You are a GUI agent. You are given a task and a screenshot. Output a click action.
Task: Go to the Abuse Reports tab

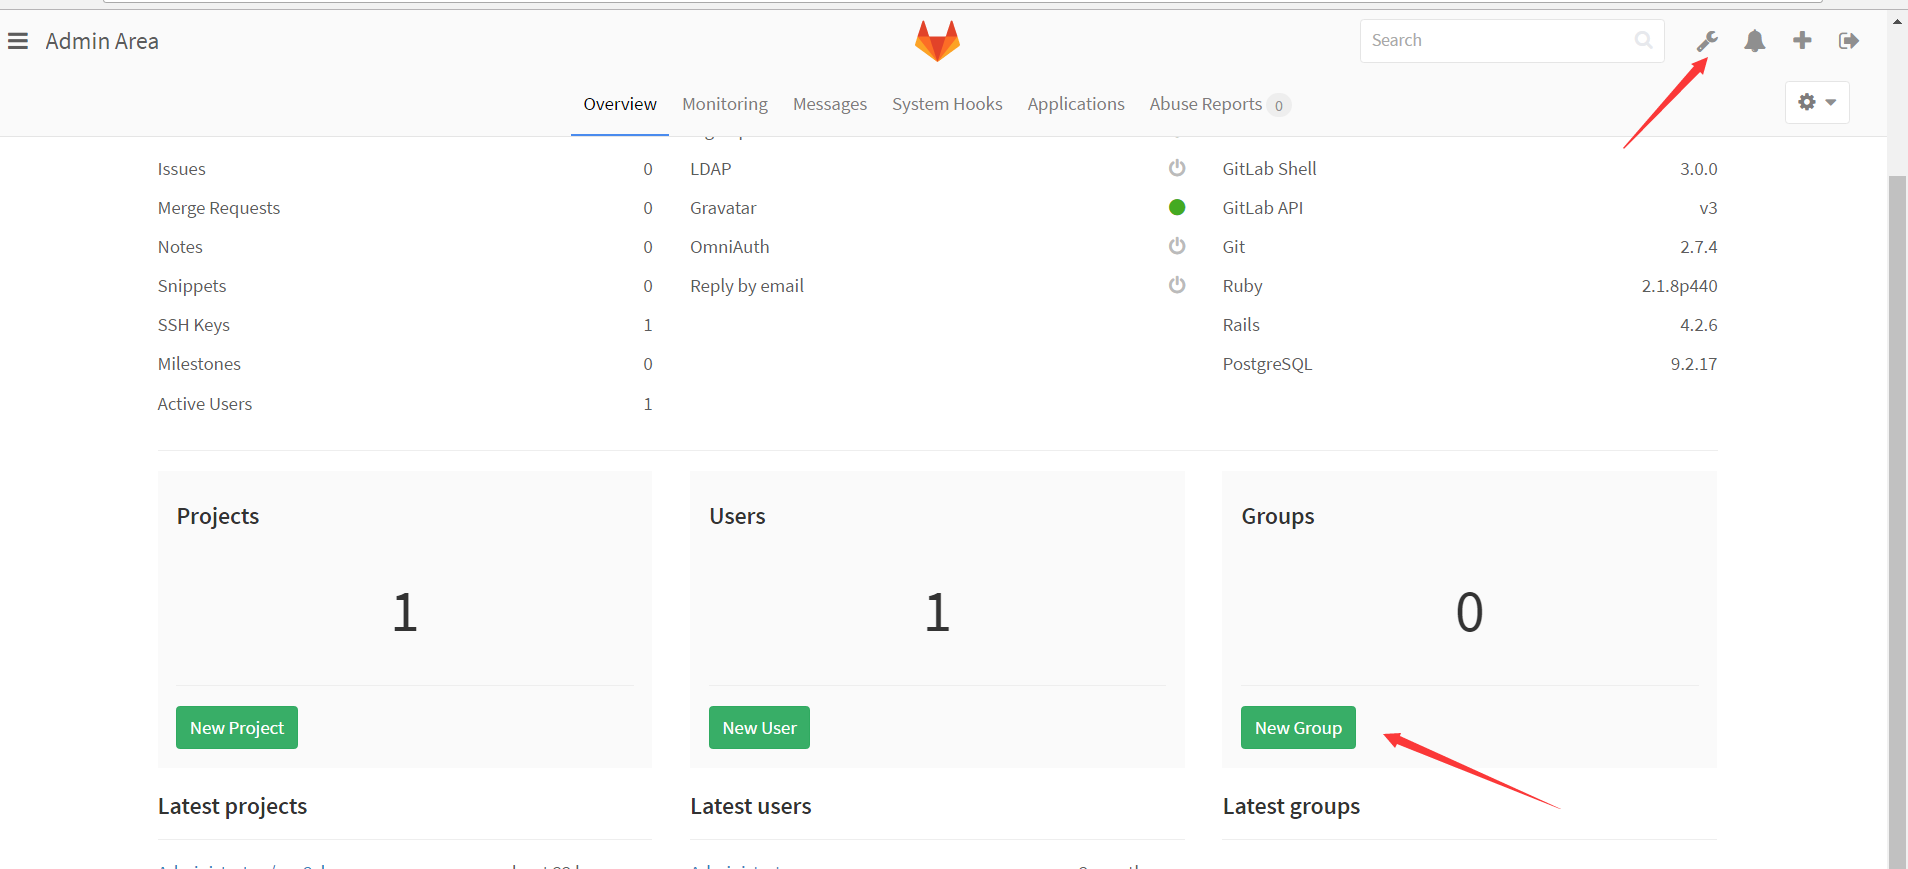1206,104
